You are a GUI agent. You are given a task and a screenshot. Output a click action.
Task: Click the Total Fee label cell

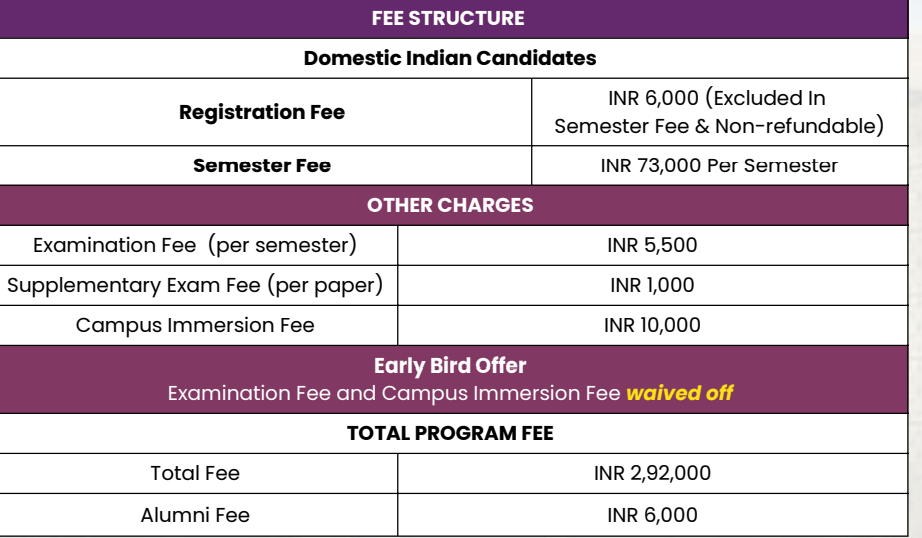coord(195,473)
